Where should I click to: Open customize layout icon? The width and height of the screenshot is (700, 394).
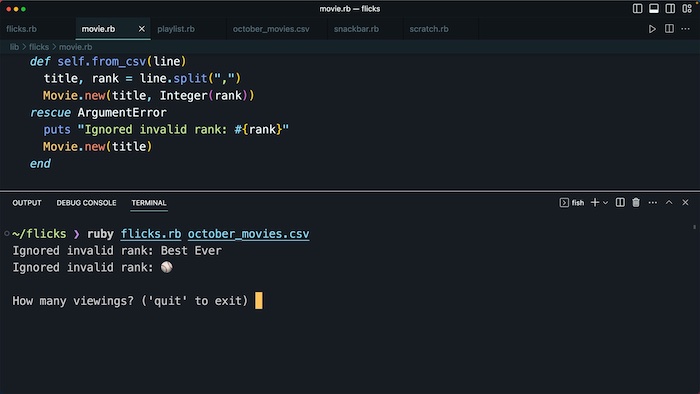click(687, 8)
